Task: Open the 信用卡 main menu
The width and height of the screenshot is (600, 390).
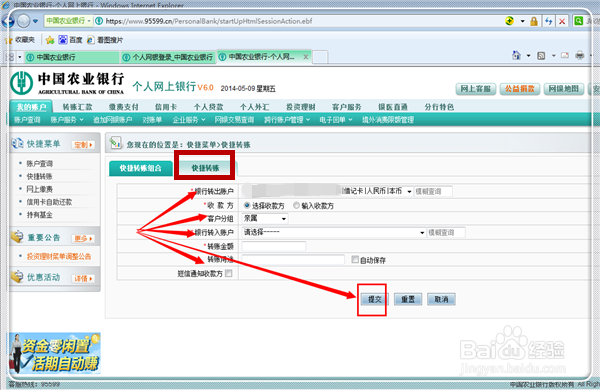Action: click(x=166, y=107)
